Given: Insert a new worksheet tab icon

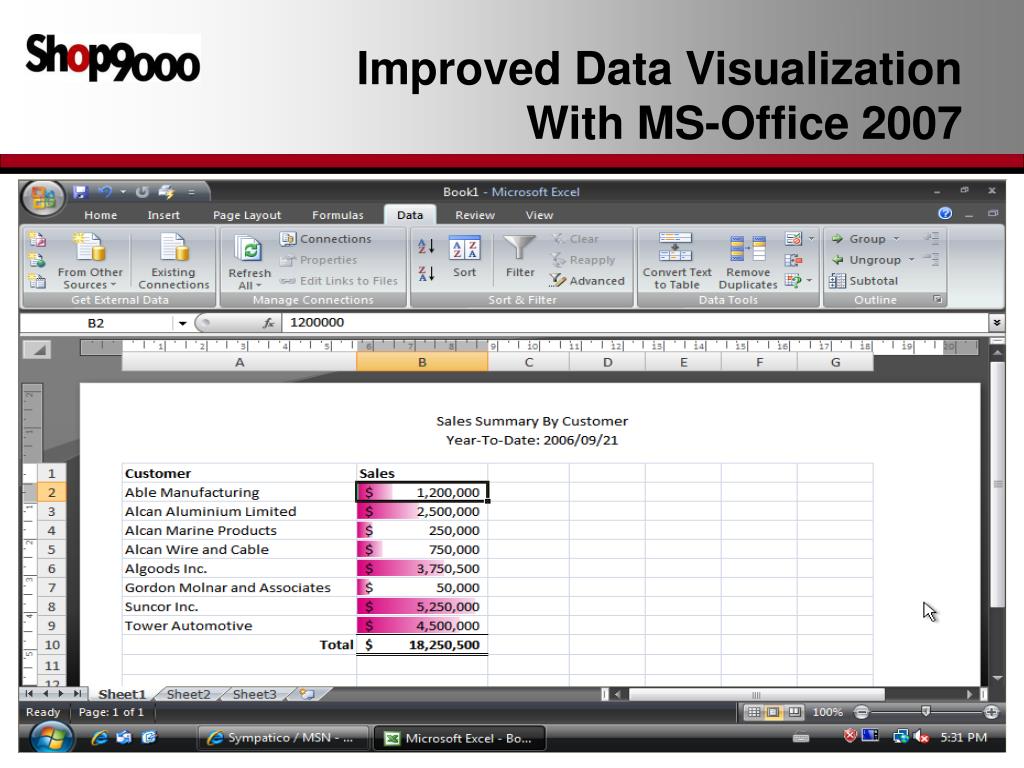Looking at the screenshot, I should (307, 694).
